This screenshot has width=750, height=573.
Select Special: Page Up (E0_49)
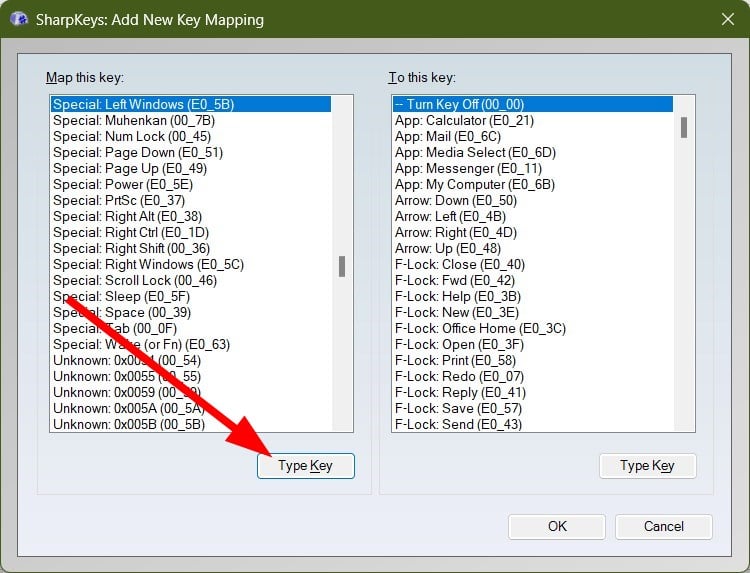click(191, 168)
